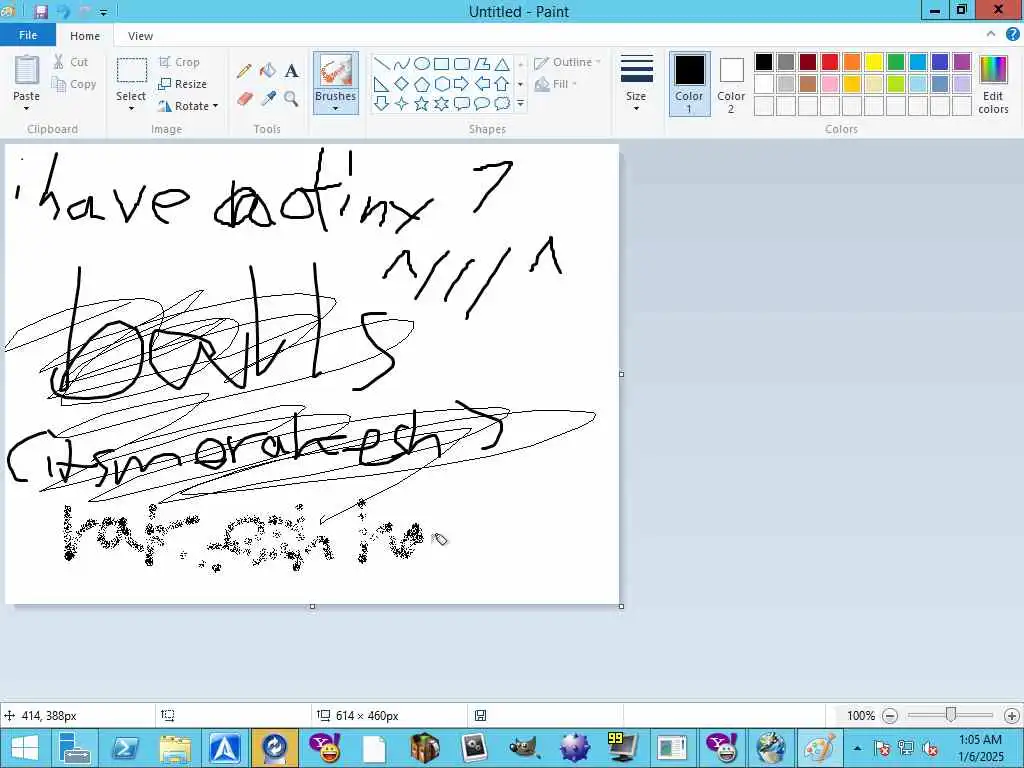The width and height of the screenshot is (1024, 768).
Task: Open the File menu
Action: pos(28,35)
